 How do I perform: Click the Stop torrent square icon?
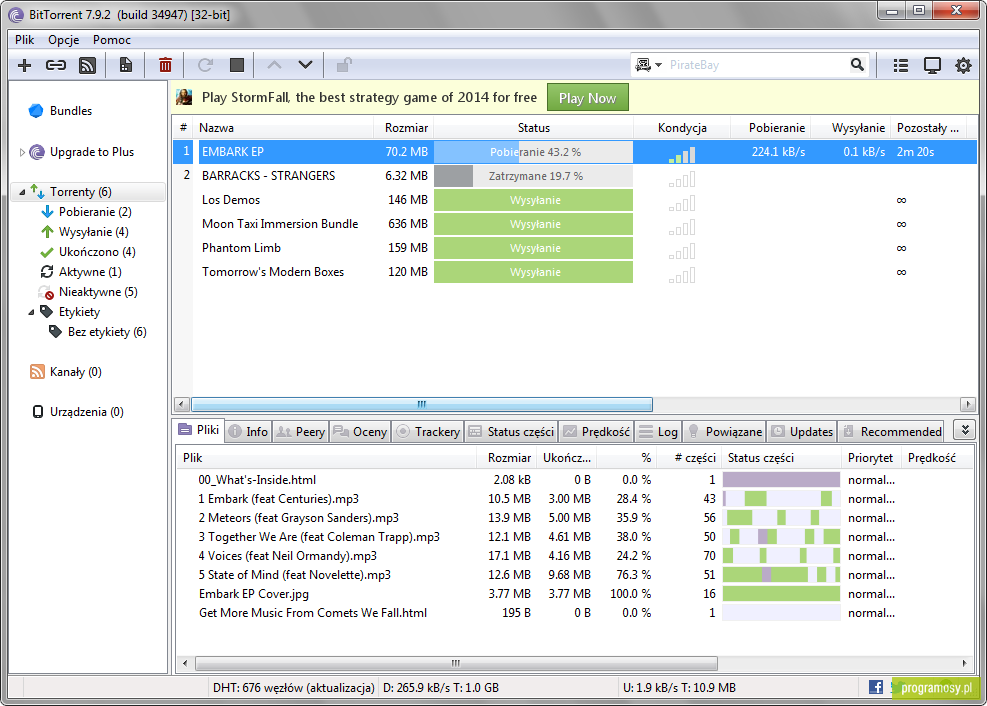click(x=237, y=65)
